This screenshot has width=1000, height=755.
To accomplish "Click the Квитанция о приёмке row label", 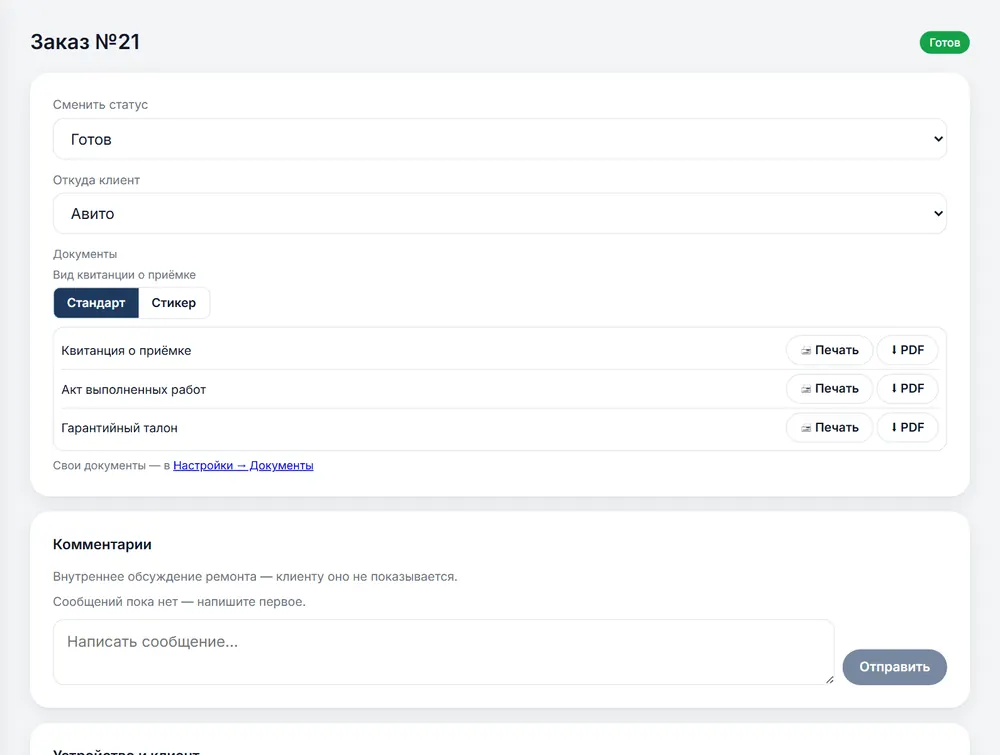I will pyautogui.click(x=126, y=351).
